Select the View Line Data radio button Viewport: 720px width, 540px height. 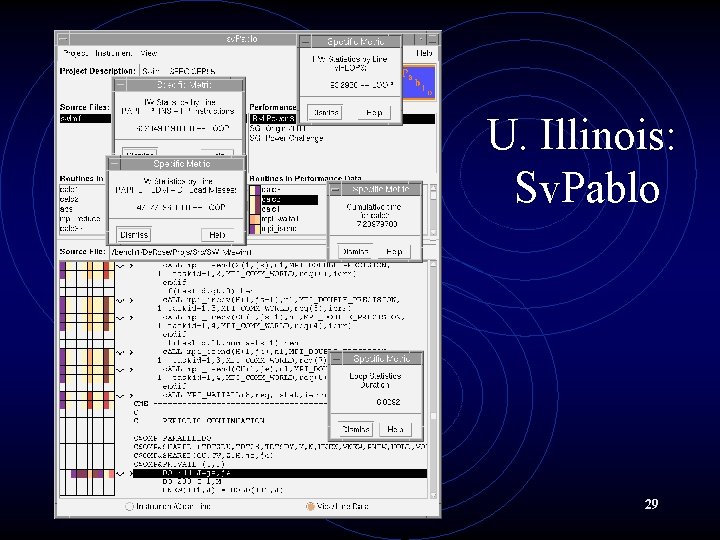(x=310, y=506)
